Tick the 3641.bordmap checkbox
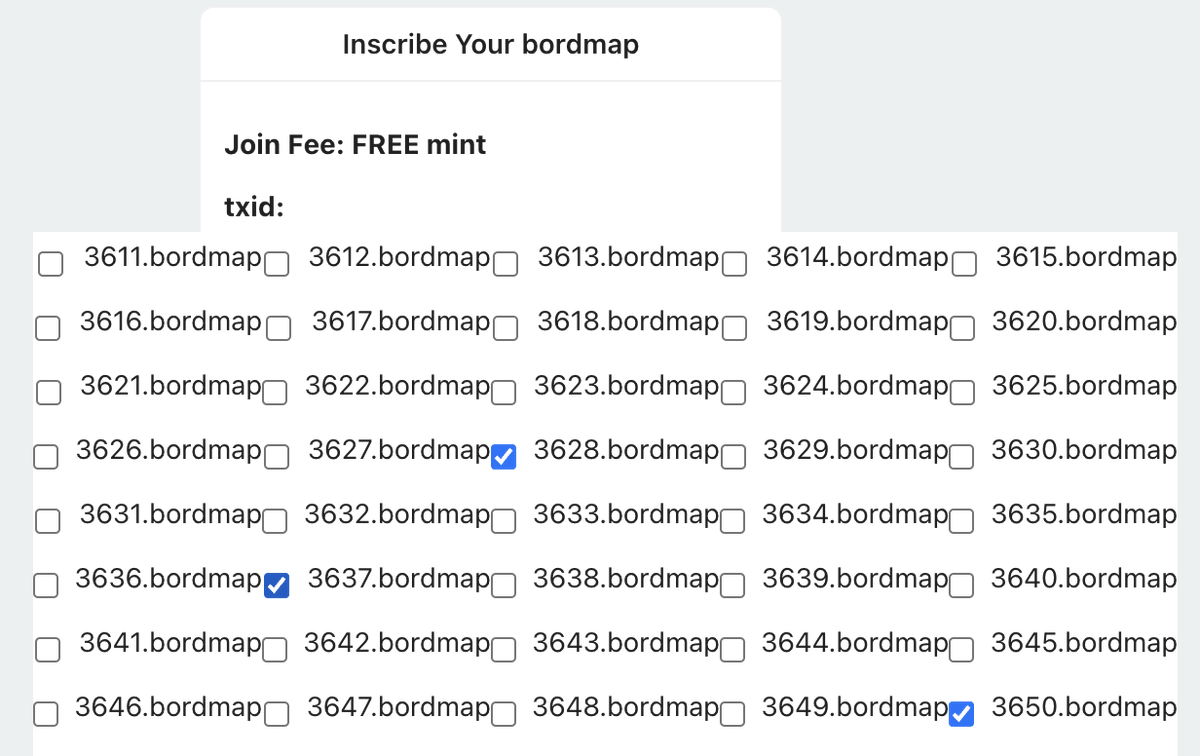The width and height of the screenshot is (1200, 756). point(47,650)
